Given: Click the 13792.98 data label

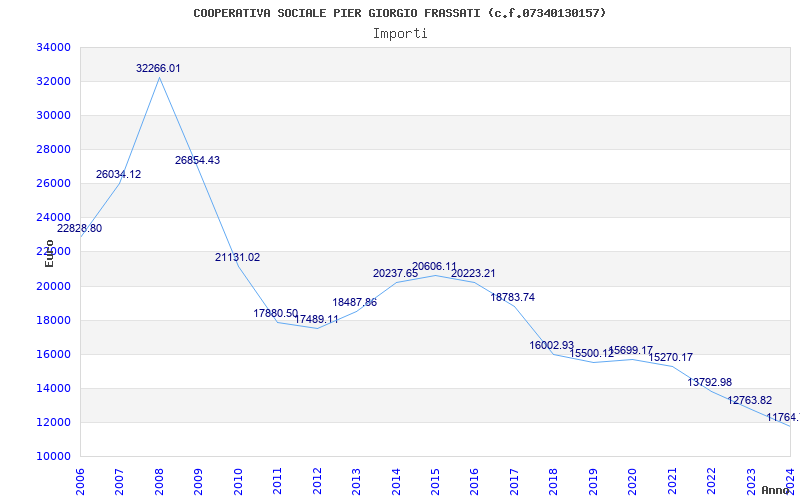Looking at the screenshot, I should point(710,382).
